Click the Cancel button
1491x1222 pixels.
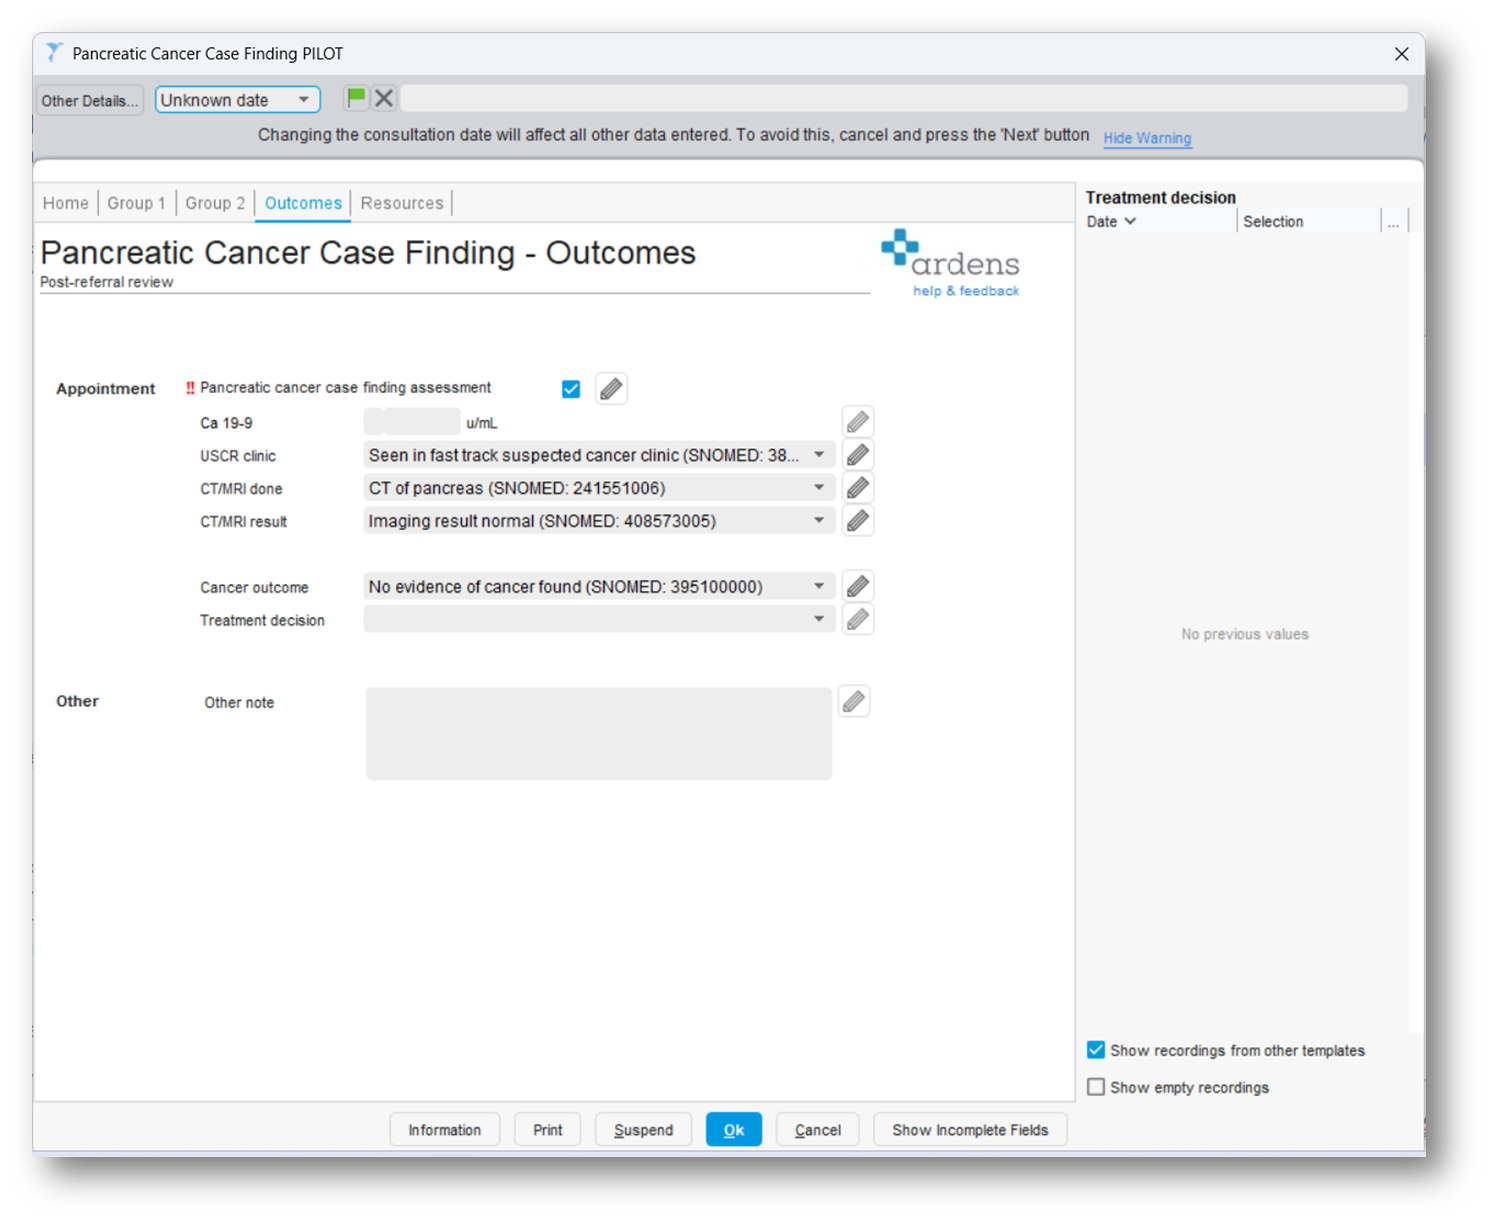point(818,1130)
